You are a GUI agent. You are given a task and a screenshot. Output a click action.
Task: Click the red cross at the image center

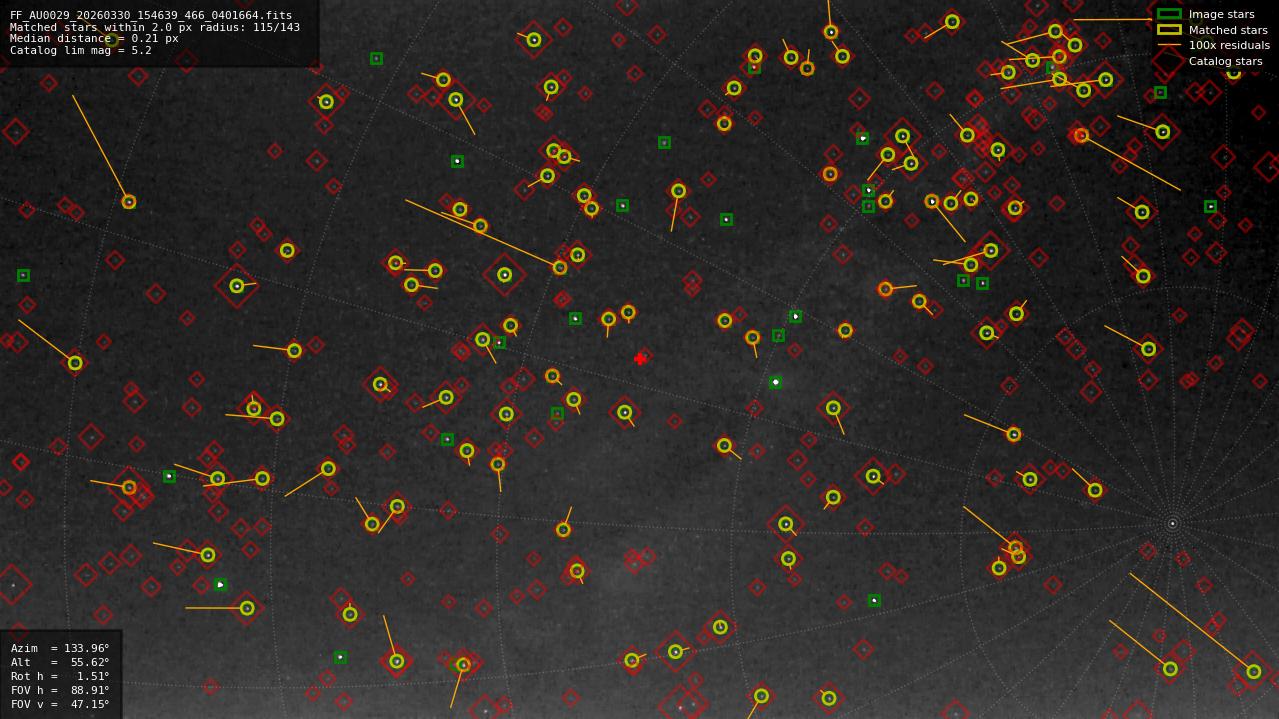(640, 358)
